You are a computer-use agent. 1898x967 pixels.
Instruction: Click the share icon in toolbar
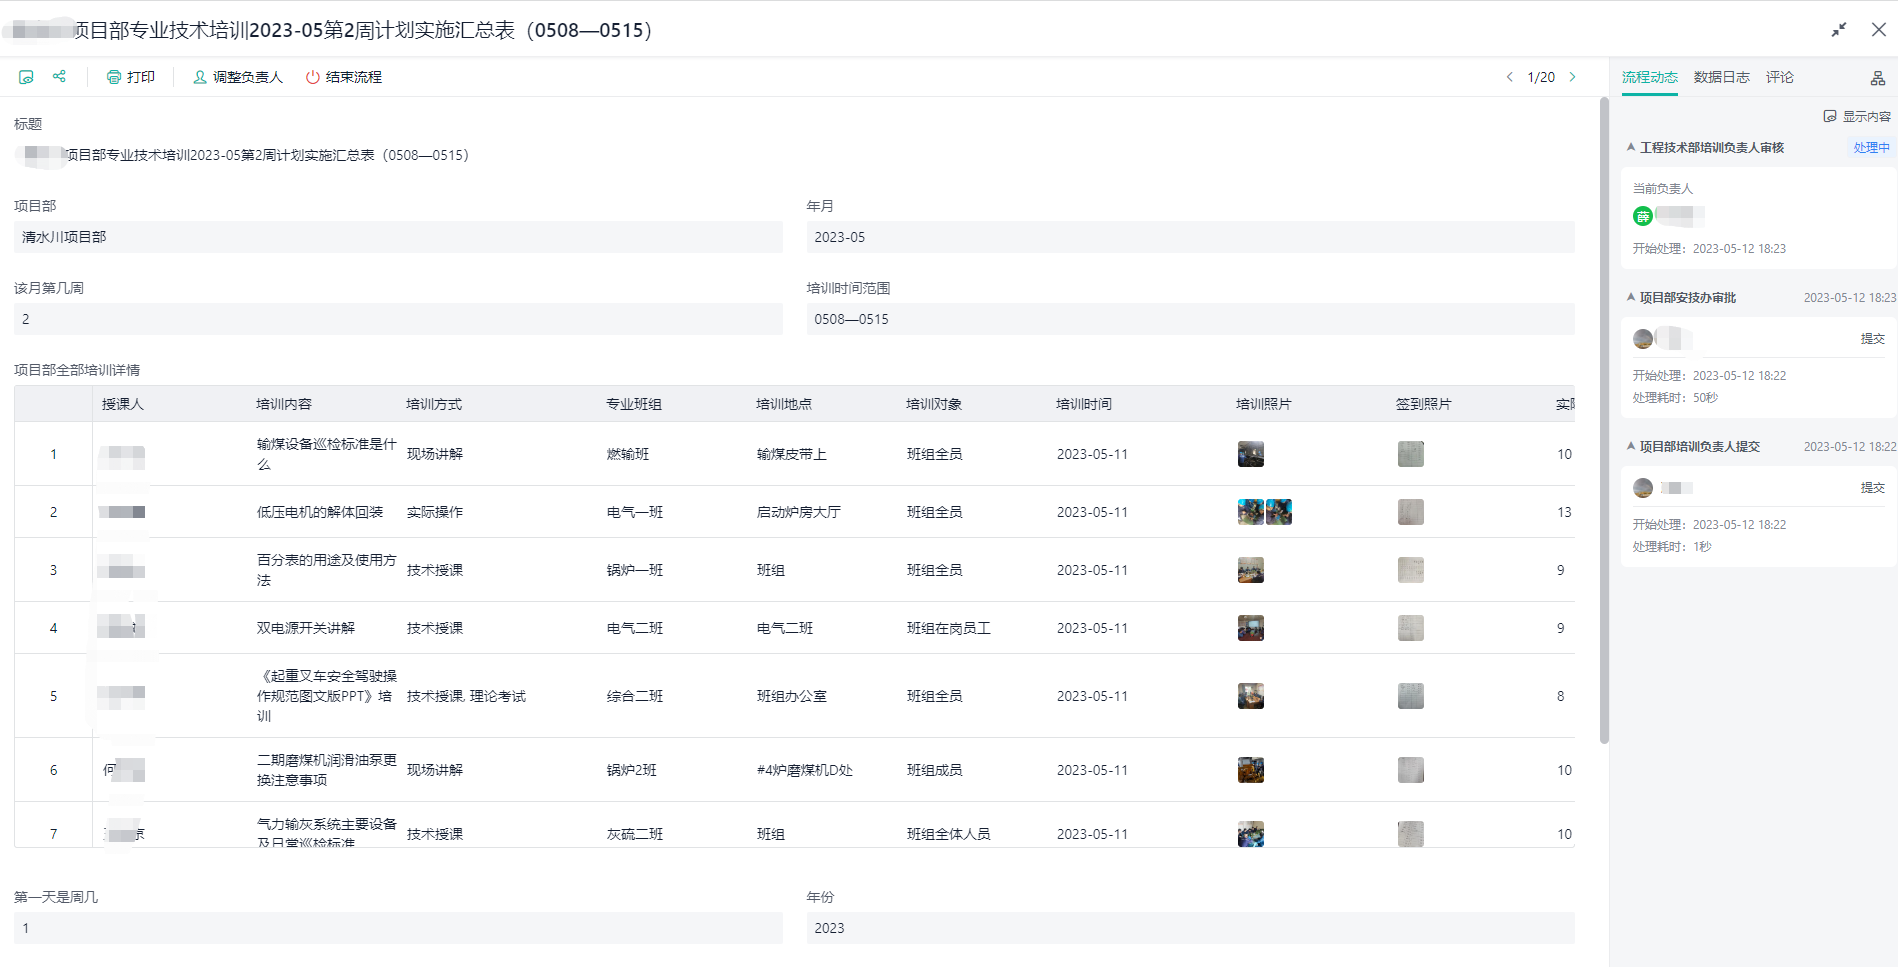click(59, 77)
